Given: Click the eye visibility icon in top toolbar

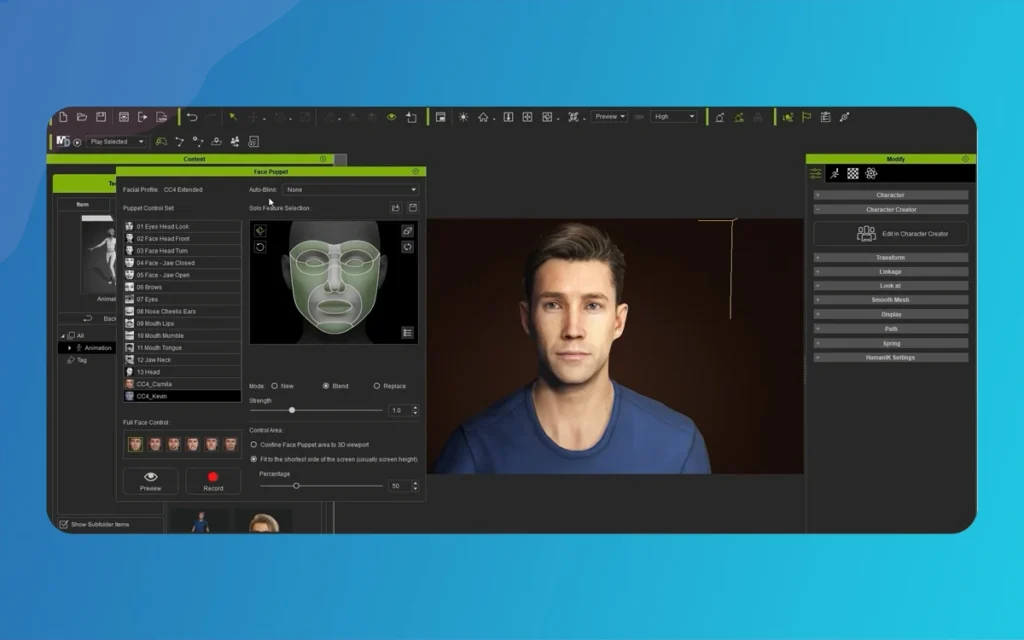Looking at the screenshot, I should tap(390, 118).
